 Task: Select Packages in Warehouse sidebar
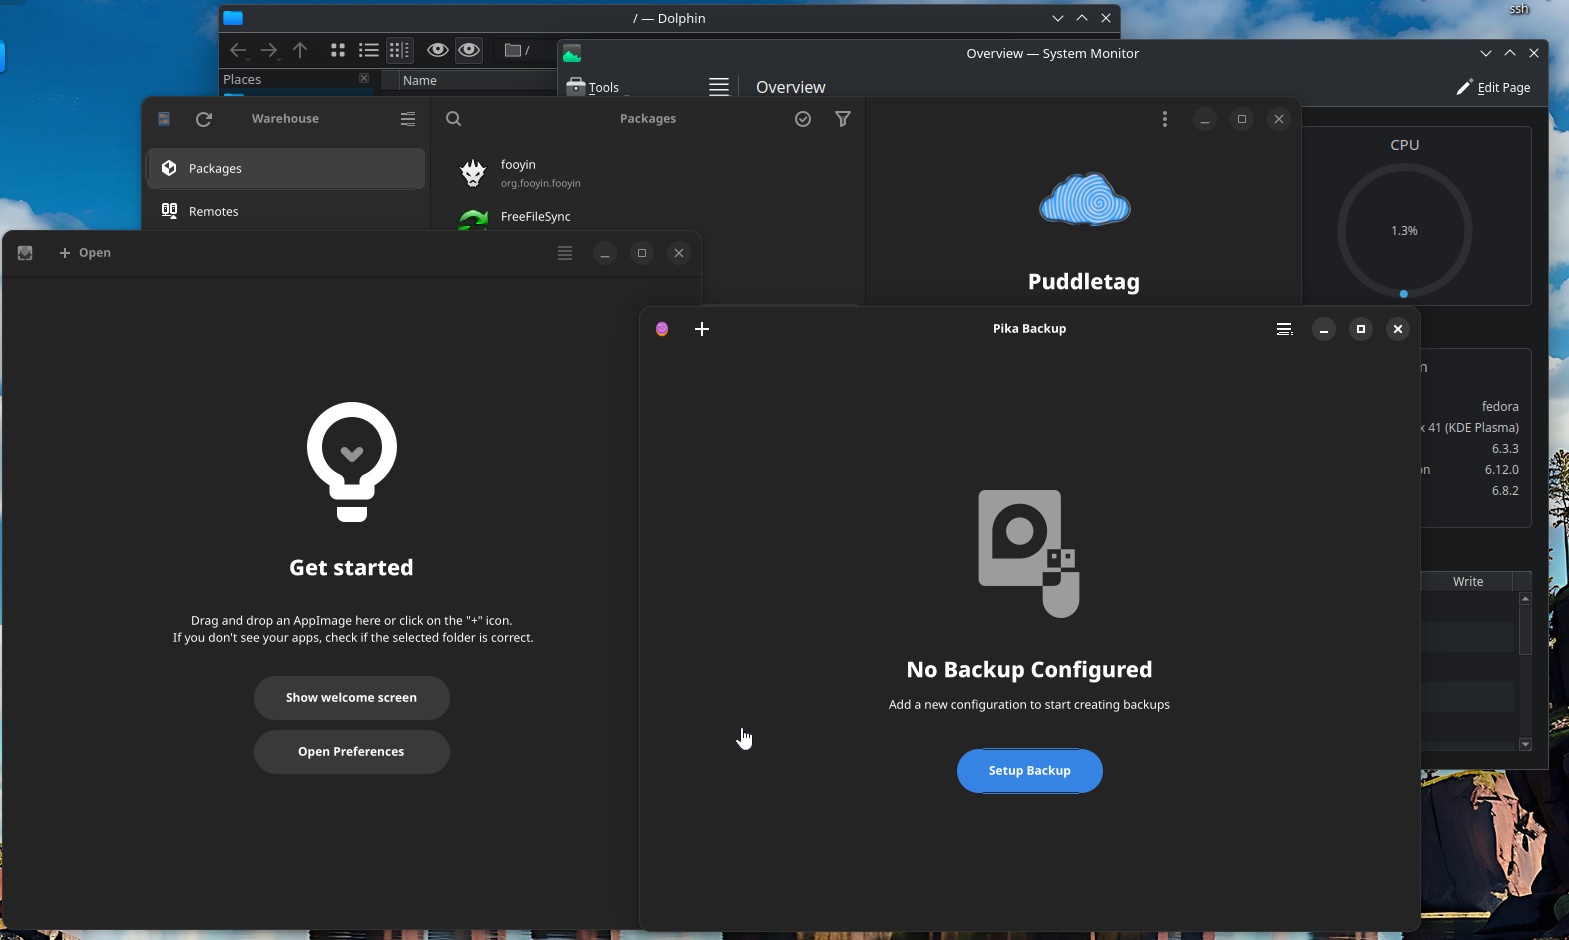tap(286, 168)
